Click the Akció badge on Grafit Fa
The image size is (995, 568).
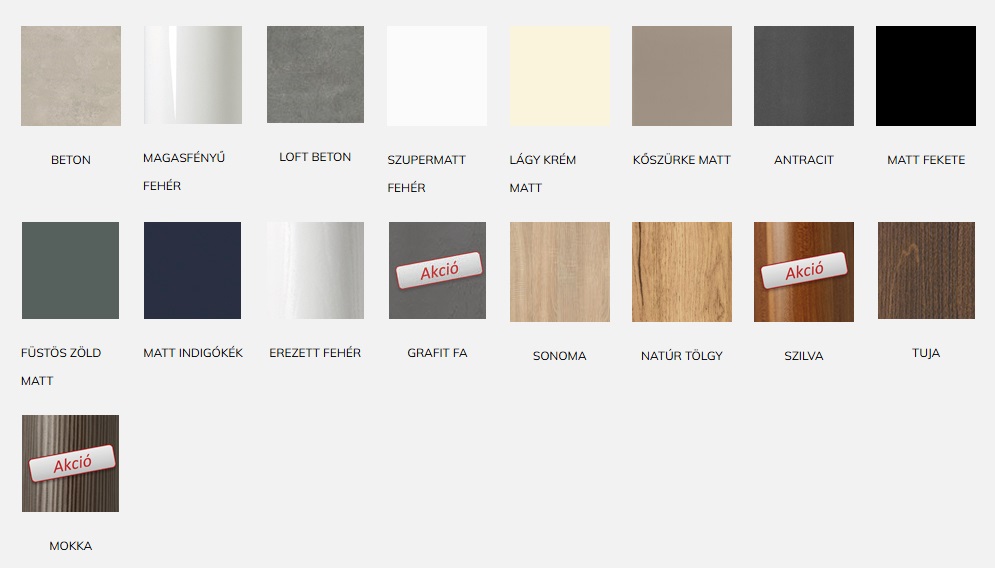coord(439,270)
